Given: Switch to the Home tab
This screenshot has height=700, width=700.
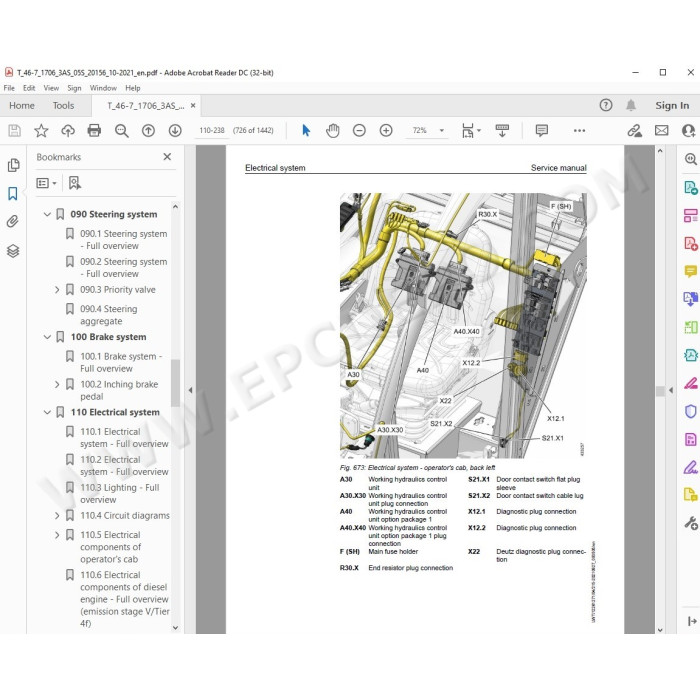Looking at the screenshot, I should (22, 106).
